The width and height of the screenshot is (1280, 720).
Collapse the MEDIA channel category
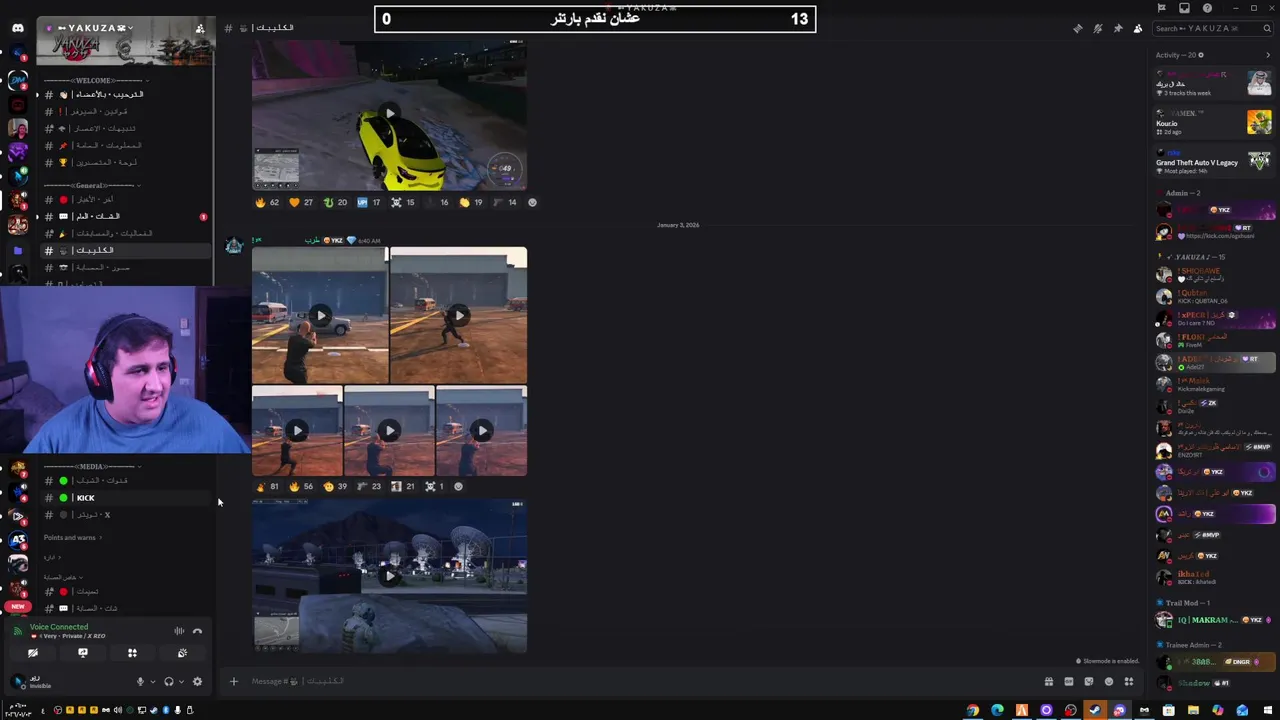coord(92,467)
